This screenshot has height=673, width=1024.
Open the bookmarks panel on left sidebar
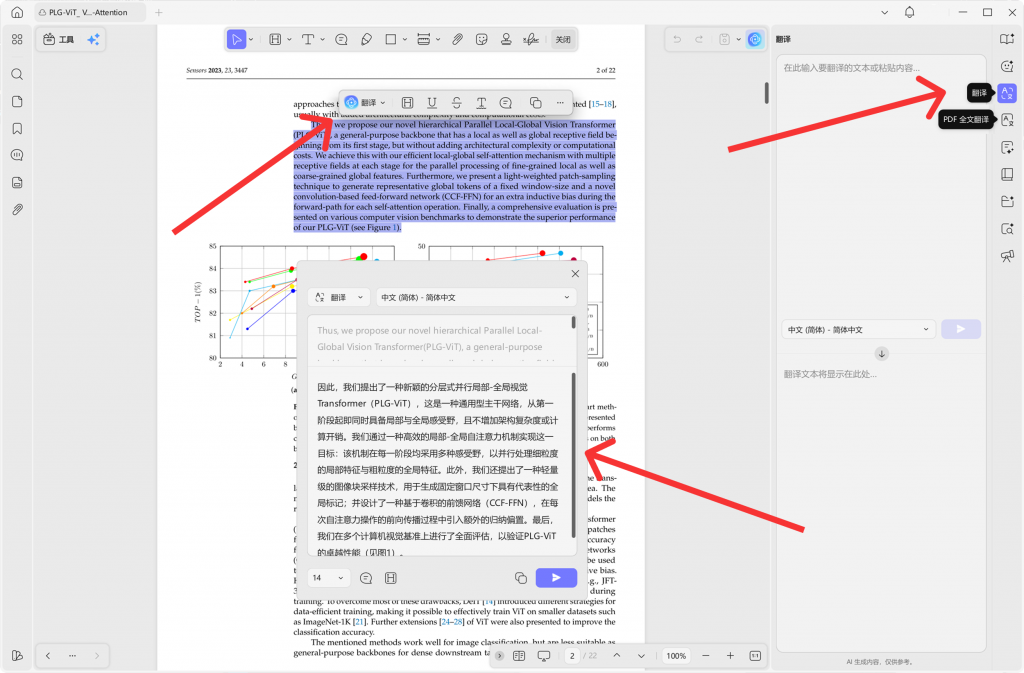pos(17,129)
